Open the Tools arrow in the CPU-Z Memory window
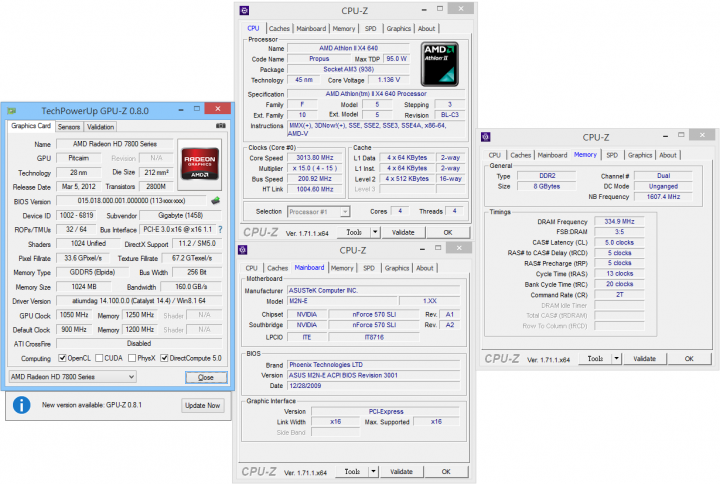The width and height of the screenshot is (720, 484). (617, 359)
